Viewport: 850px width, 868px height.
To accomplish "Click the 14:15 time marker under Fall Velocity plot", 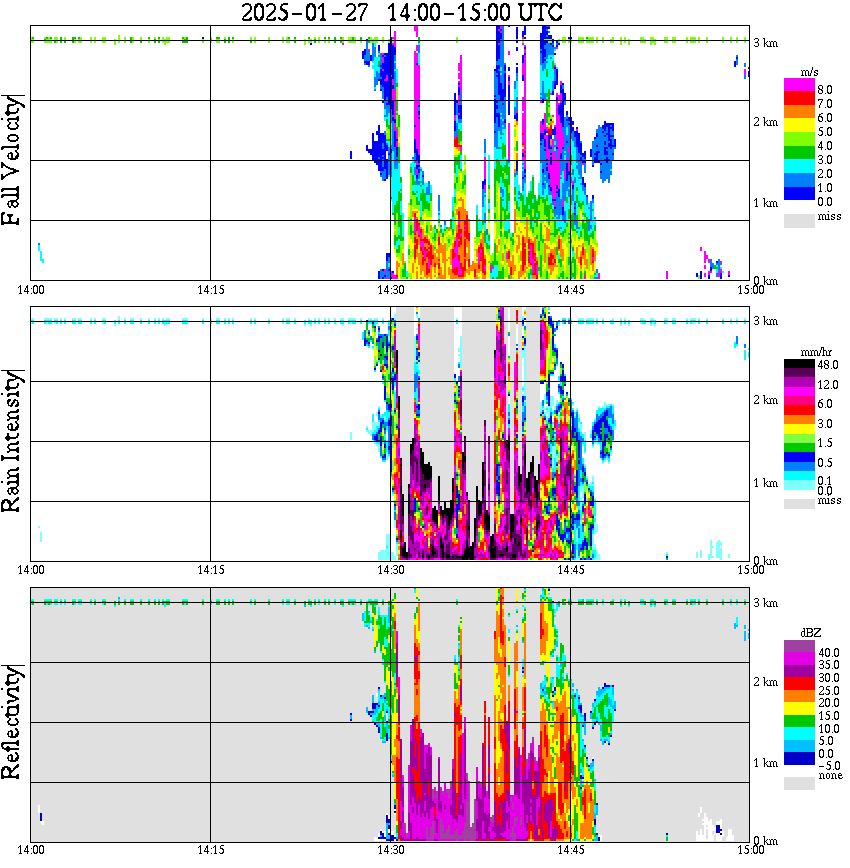I will coord(210,290).
